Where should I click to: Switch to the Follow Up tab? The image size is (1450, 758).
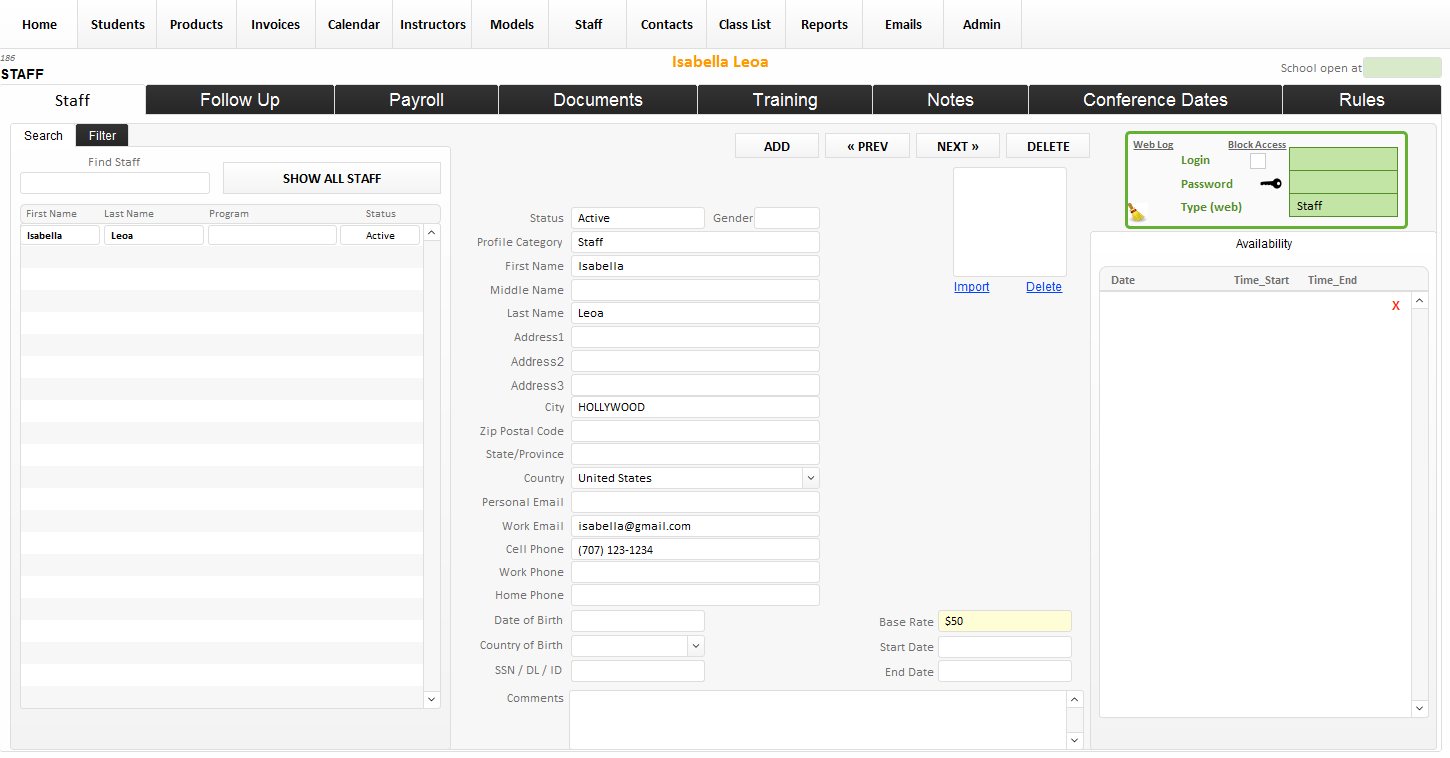click(240, 100)
